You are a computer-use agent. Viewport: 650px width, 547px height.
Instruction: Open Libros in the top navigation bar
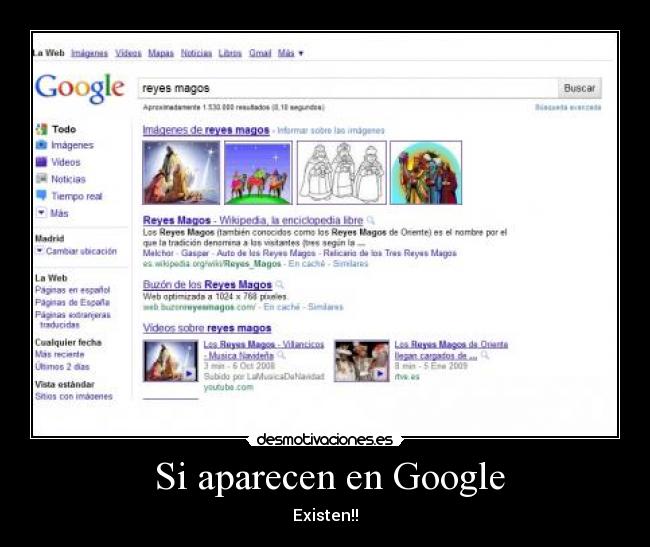[230, 53]
